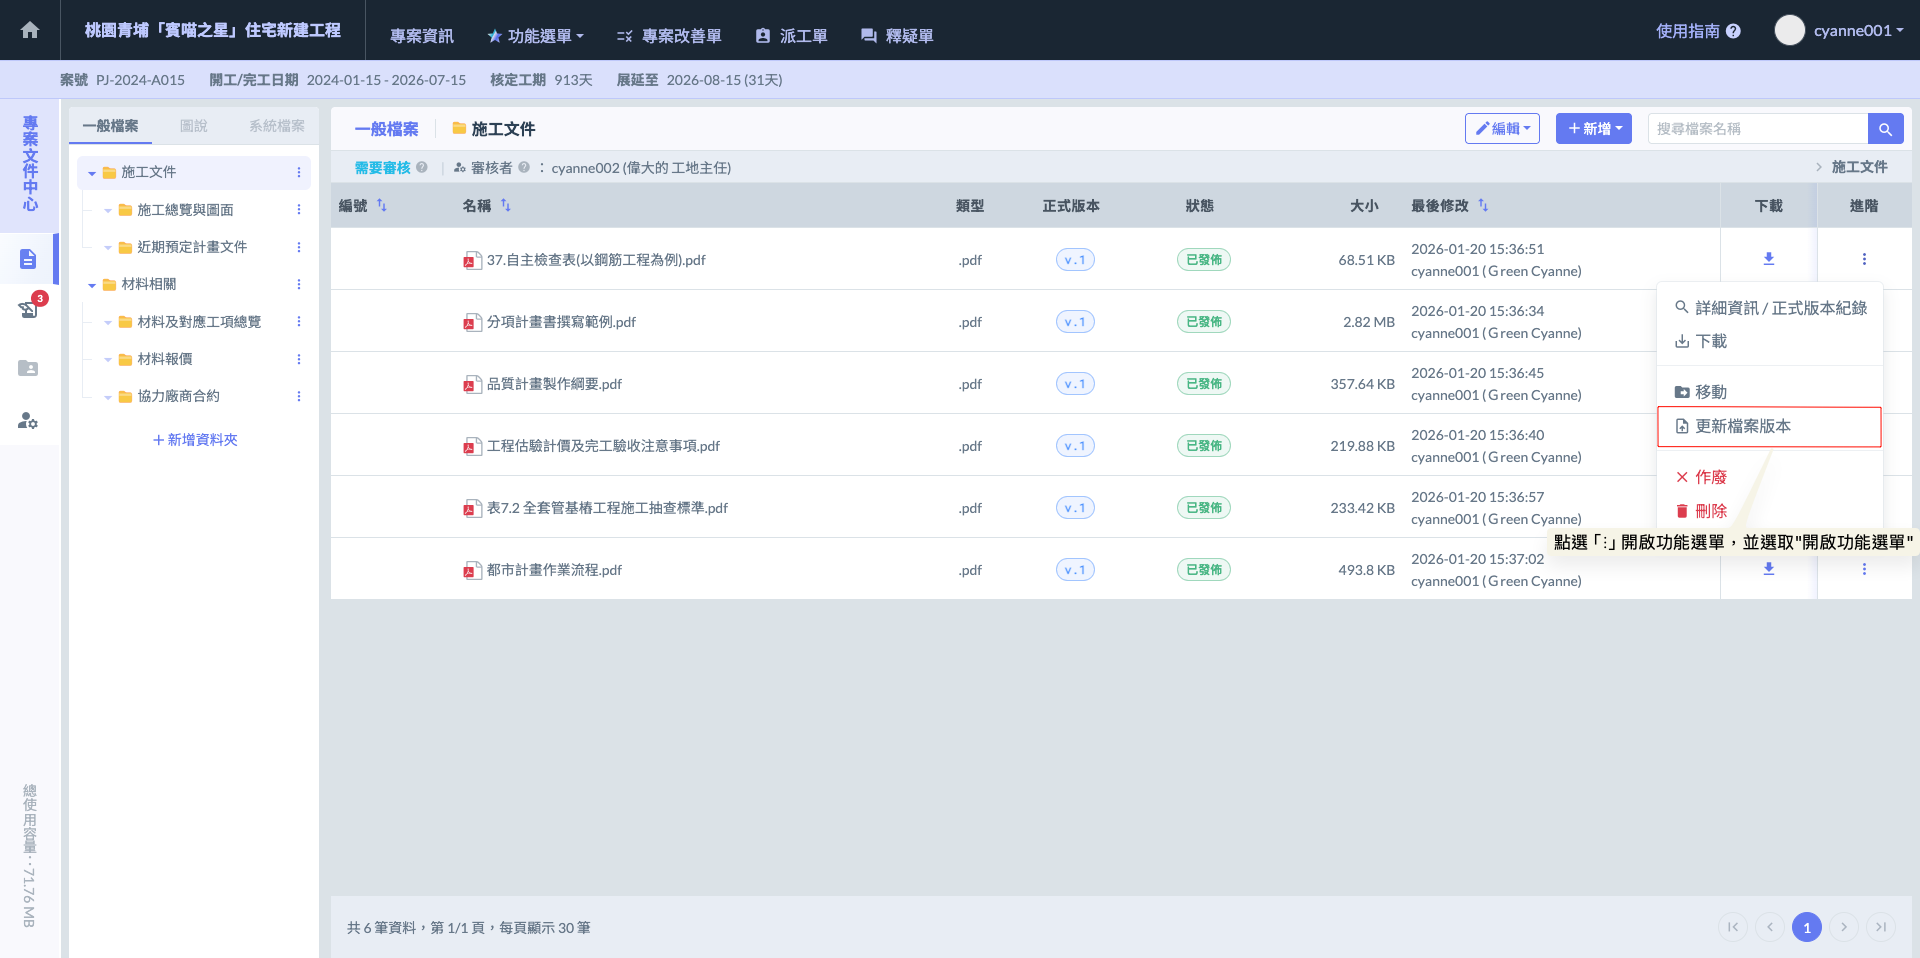Screen dimensions: 1920x958
Task: Toggle sorting on the 編號 column
Action: pyautogui.click(x=382, y=205)
